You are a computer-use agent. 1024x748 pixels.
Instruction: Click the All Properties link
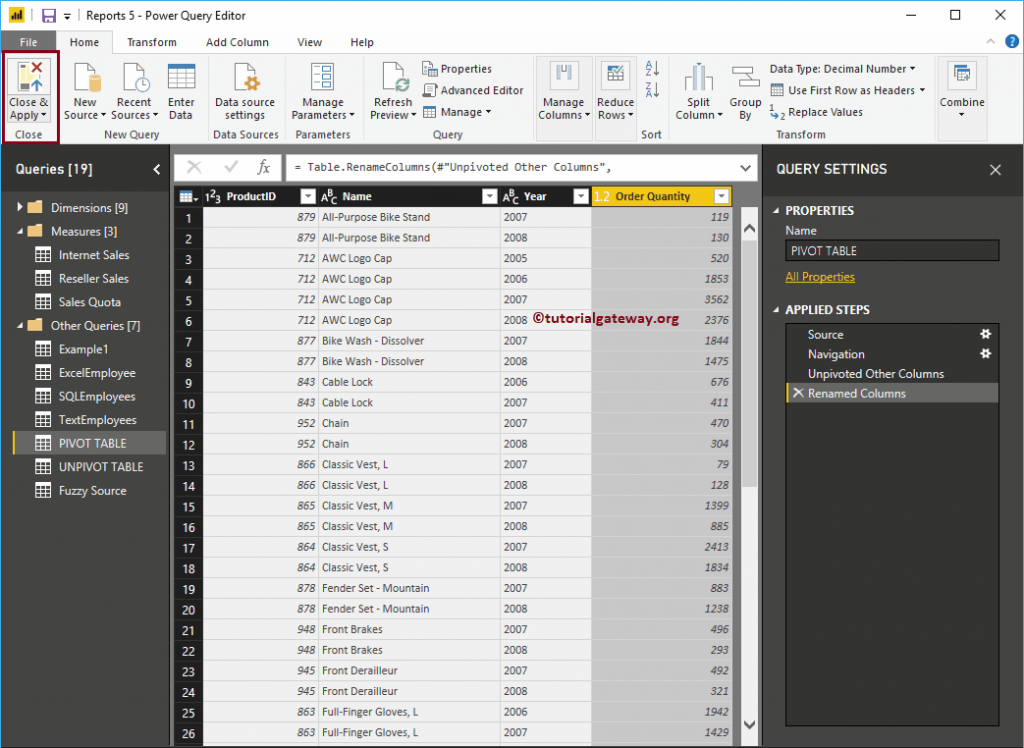tap(820, 277)
